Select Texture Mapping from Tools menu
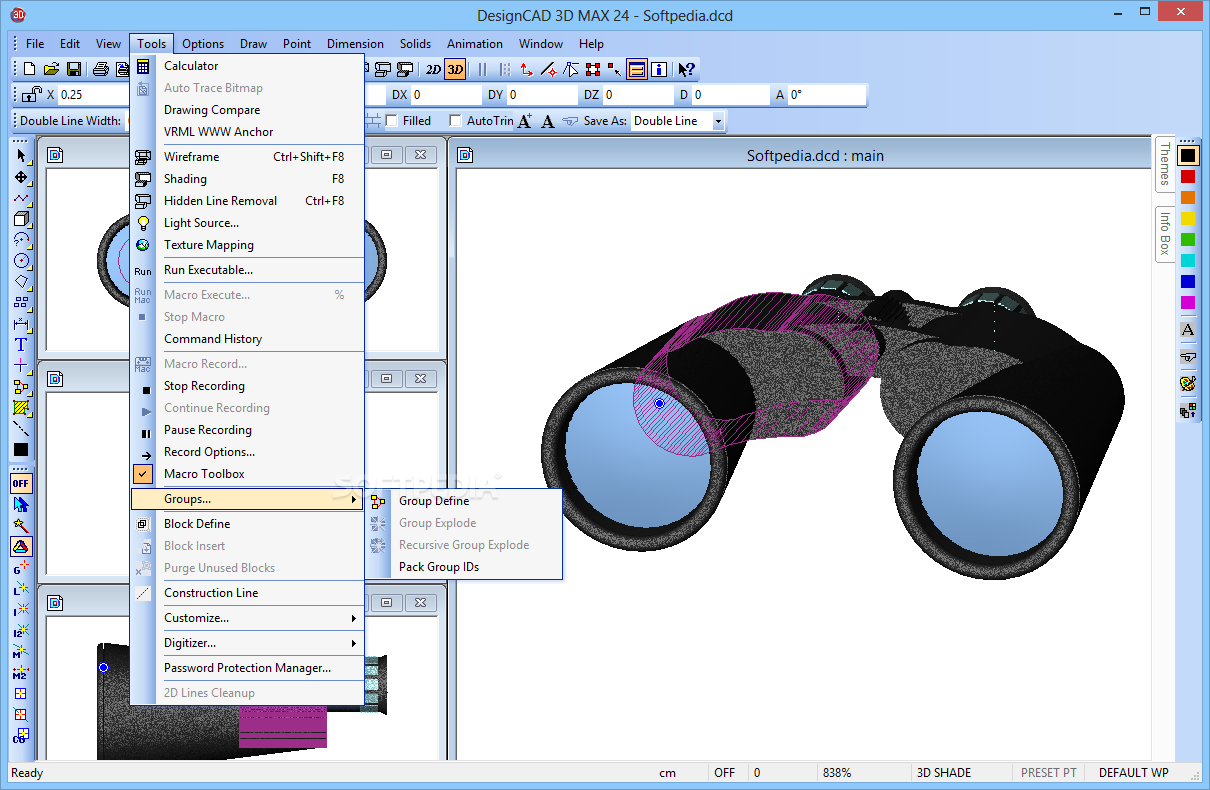Image resolution: width=1210 pixels, height=790 pixels. [247, 245]
